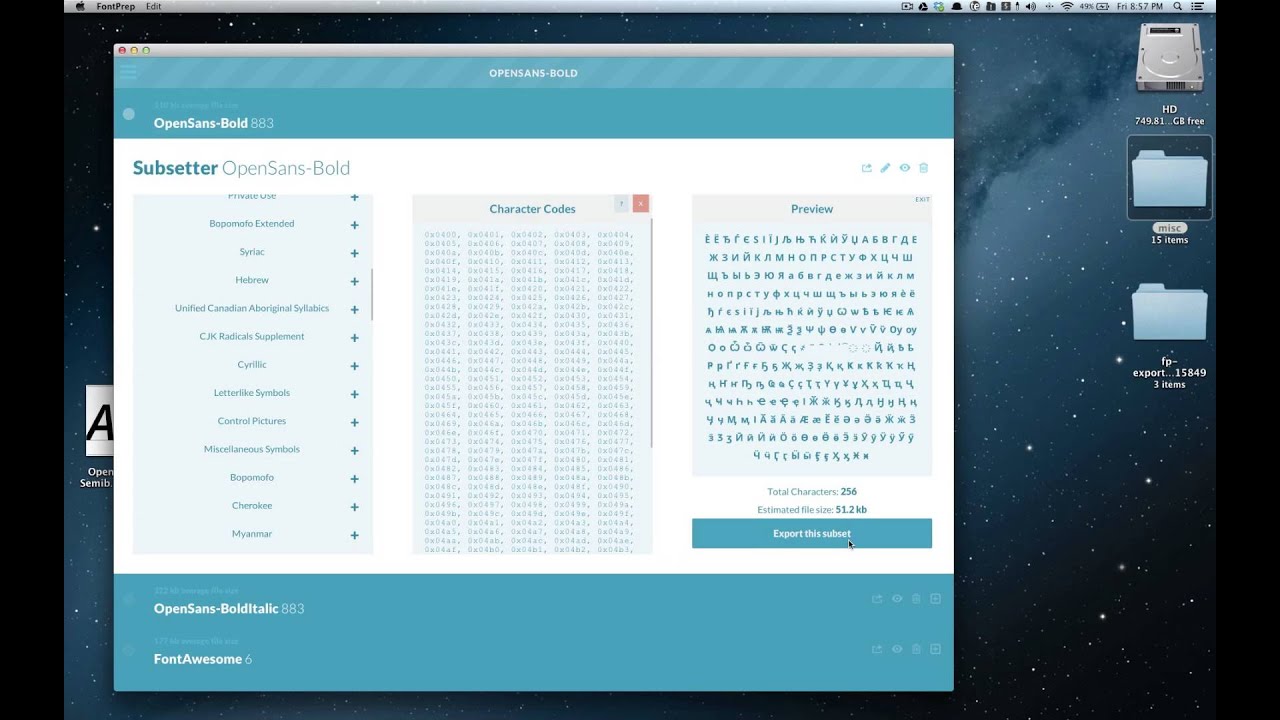Open the OpenSans-Bold 883 font header
This screenshot has height=720, width=1280.
(x=533, y=114)
